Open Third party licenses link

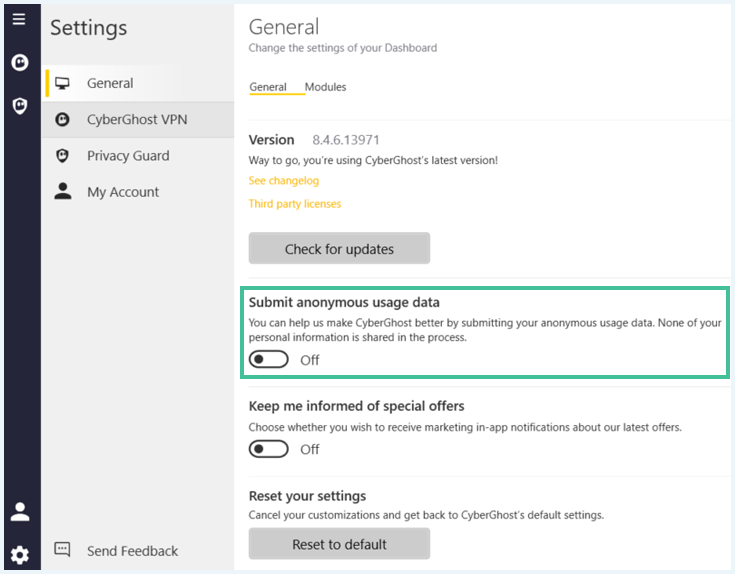coord(295,204)
